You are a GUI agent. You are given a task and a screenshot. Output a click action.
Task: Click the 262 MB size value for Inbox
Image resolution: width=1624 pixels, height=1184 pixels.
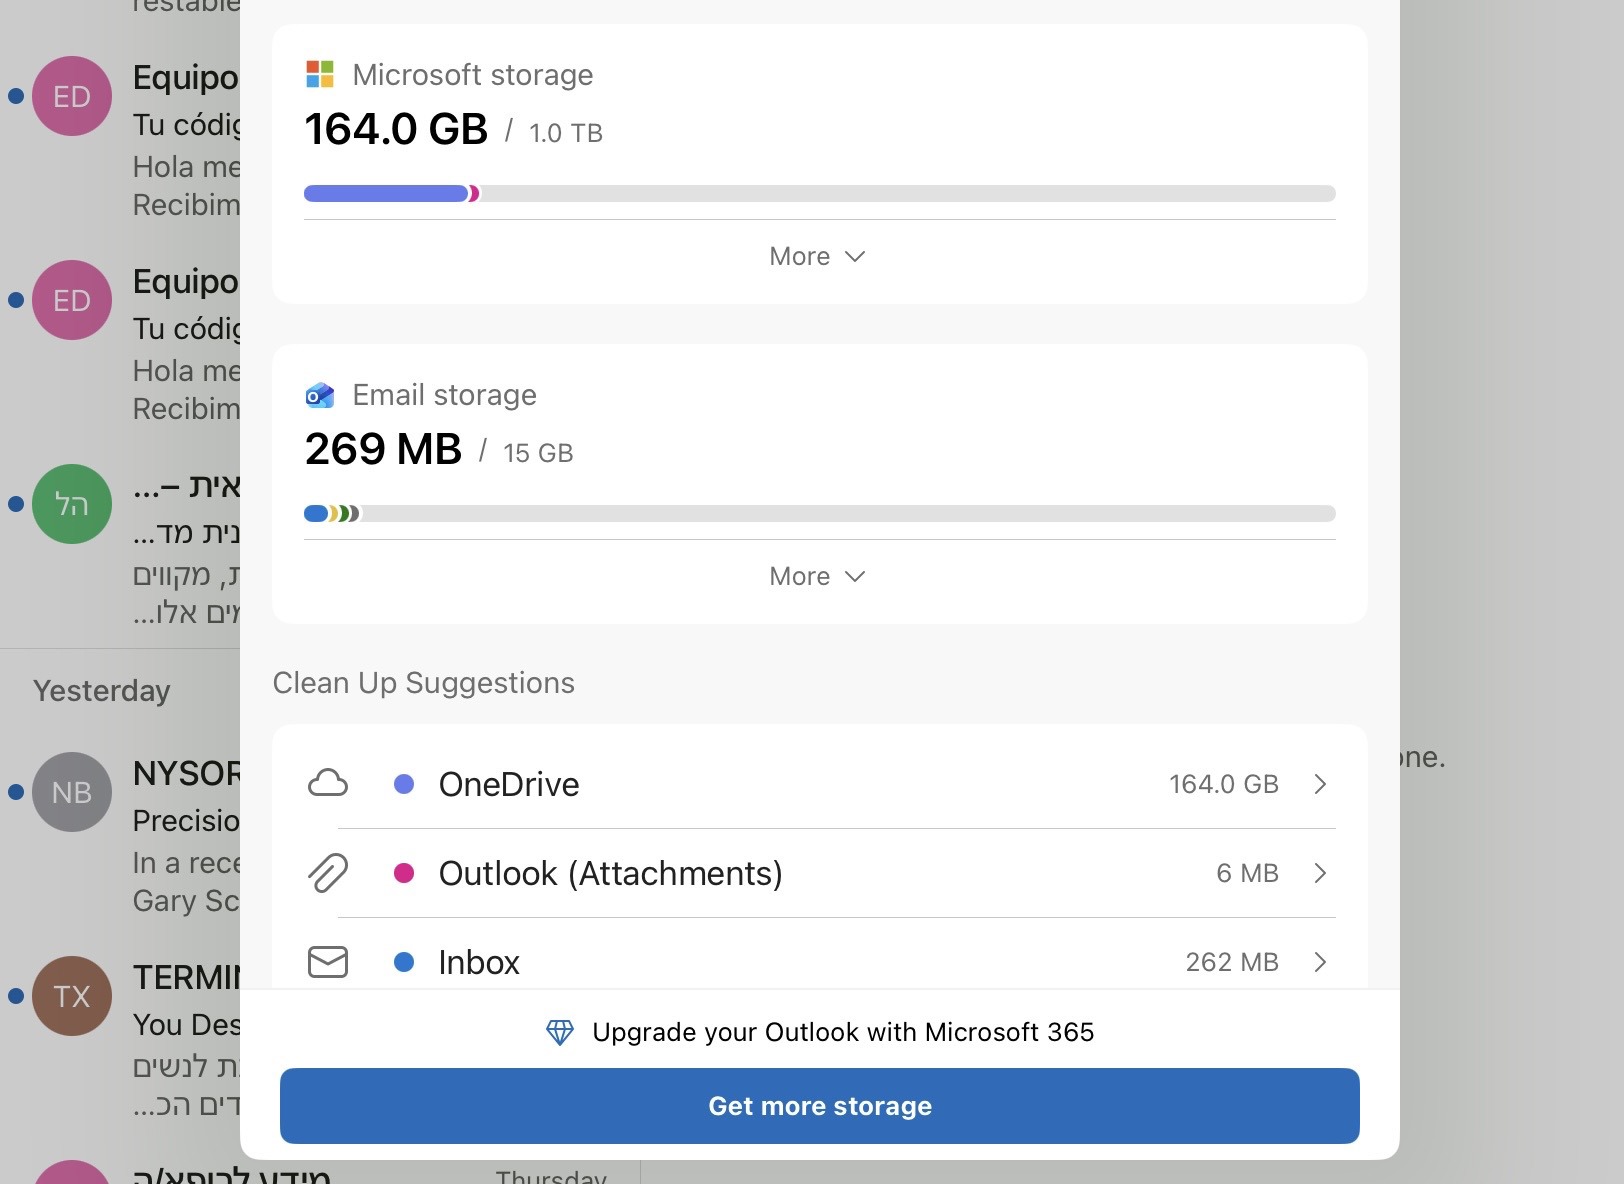click(1232, 962)
